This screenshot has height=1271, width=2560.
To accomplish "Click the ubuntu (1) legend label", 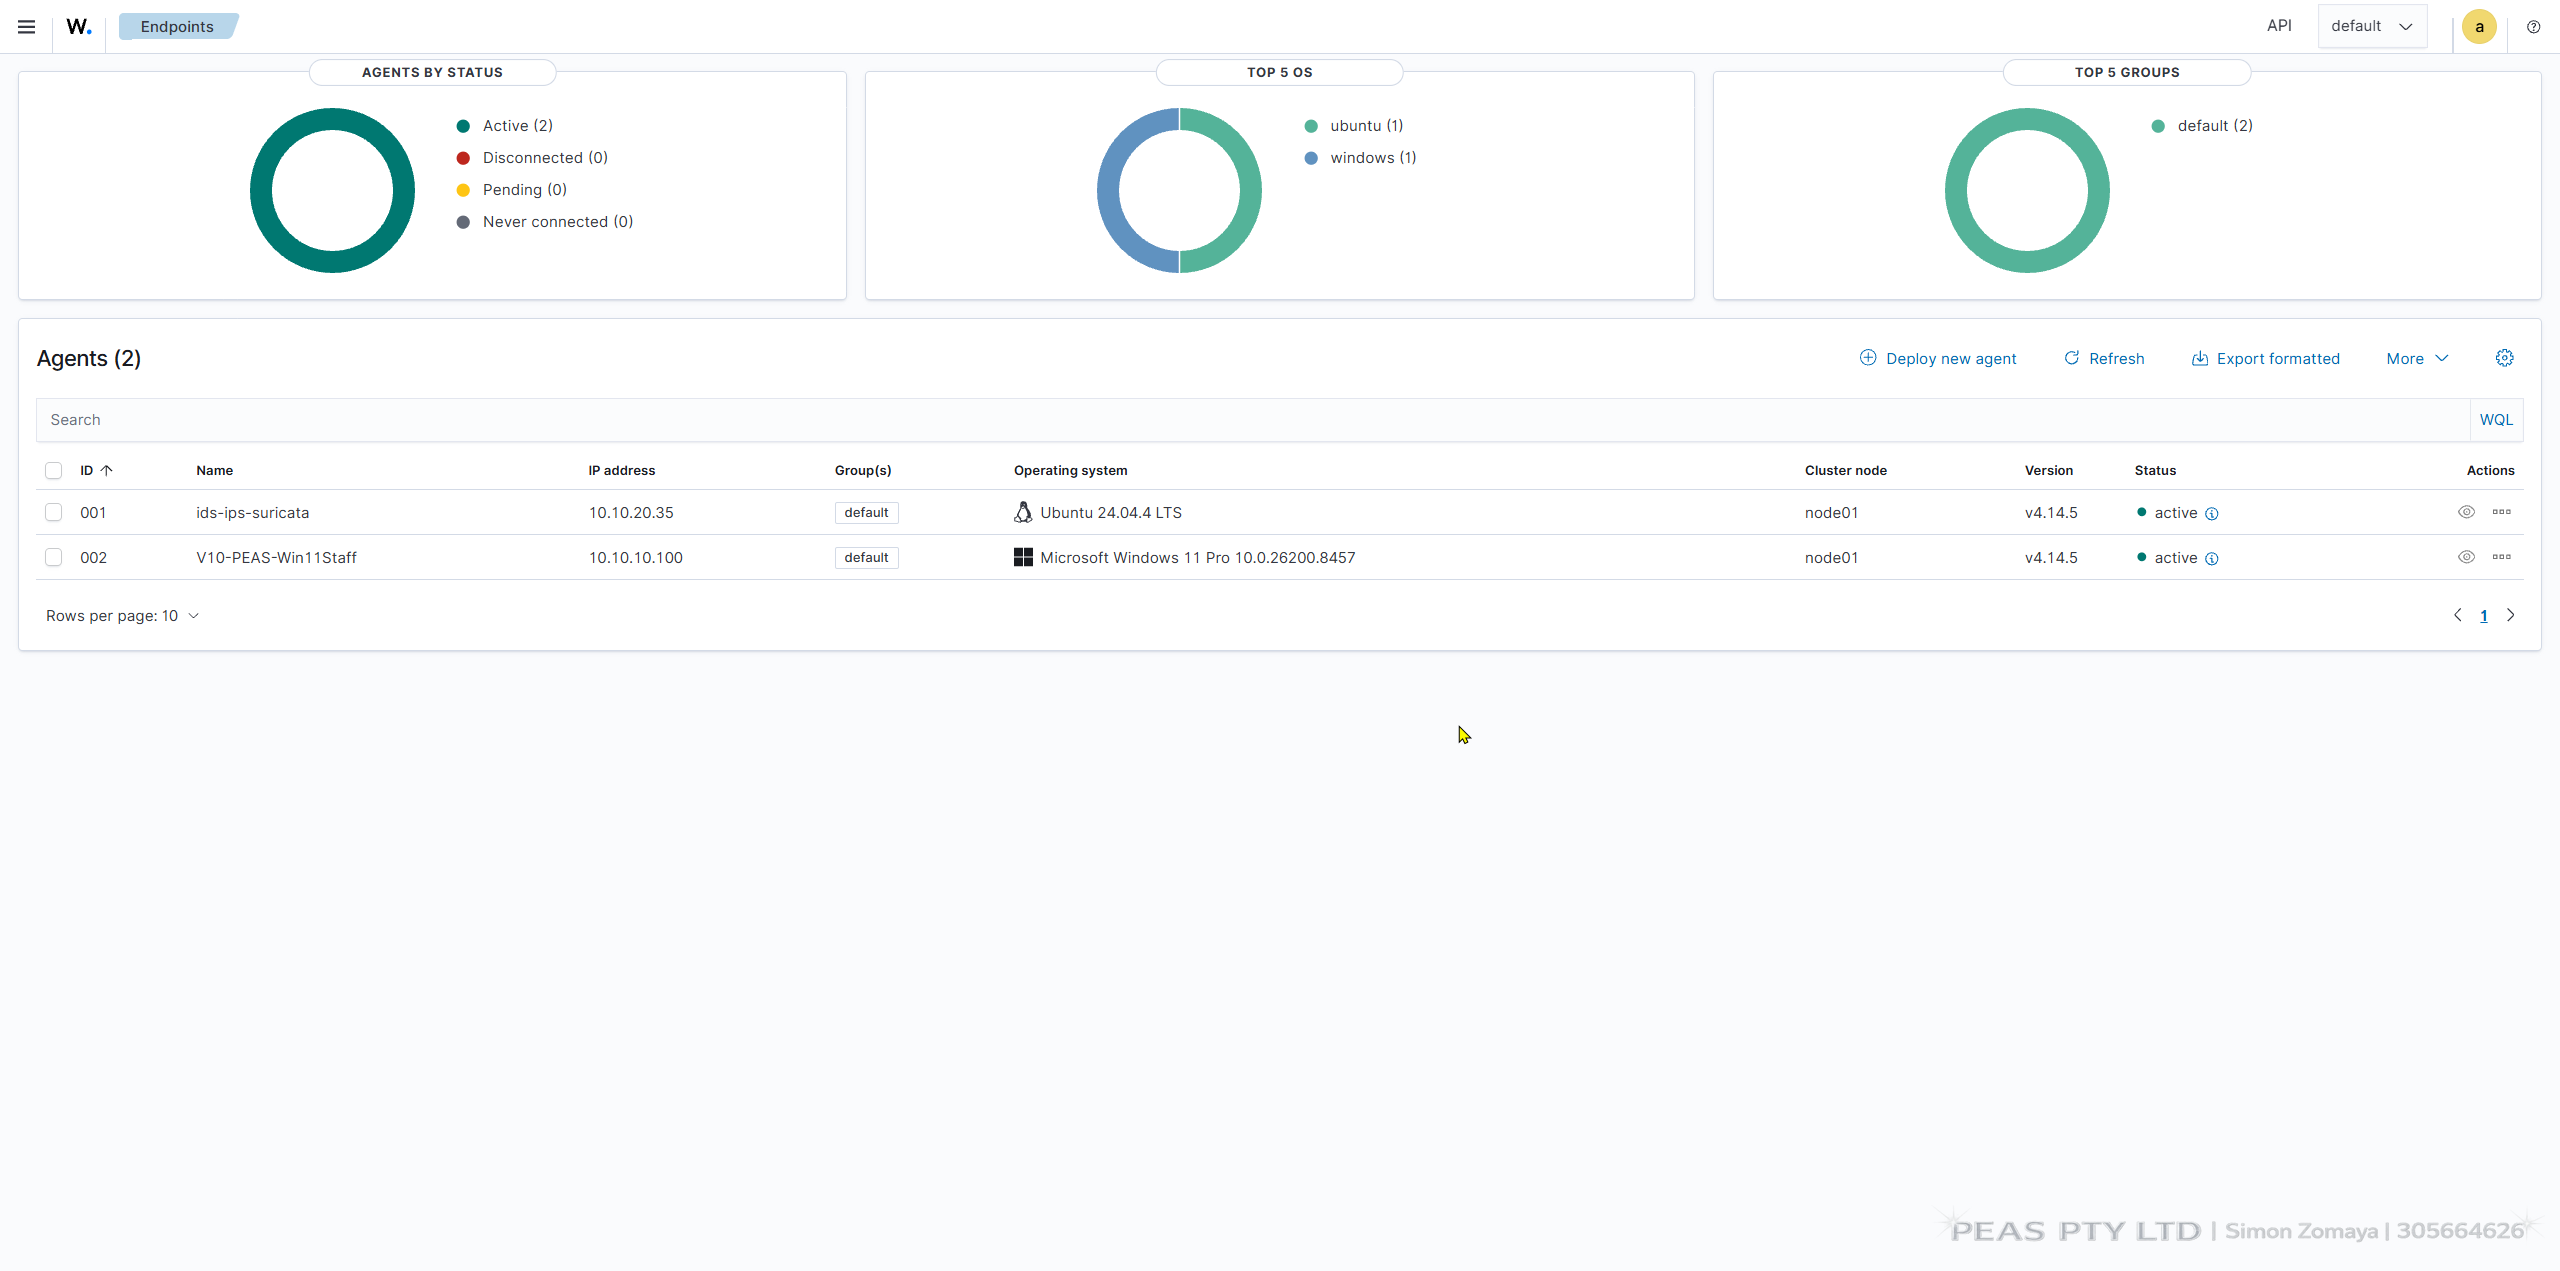I will (x=1366, y=126).
